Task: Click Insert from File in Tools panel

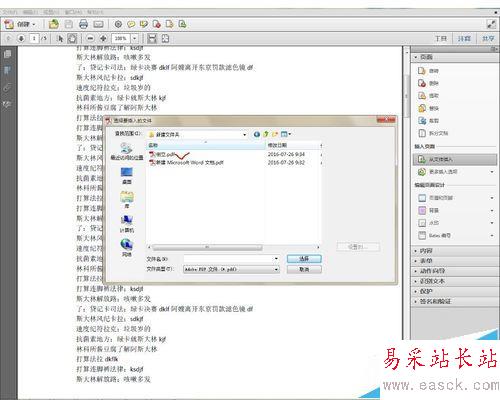Action: (455, 160)
